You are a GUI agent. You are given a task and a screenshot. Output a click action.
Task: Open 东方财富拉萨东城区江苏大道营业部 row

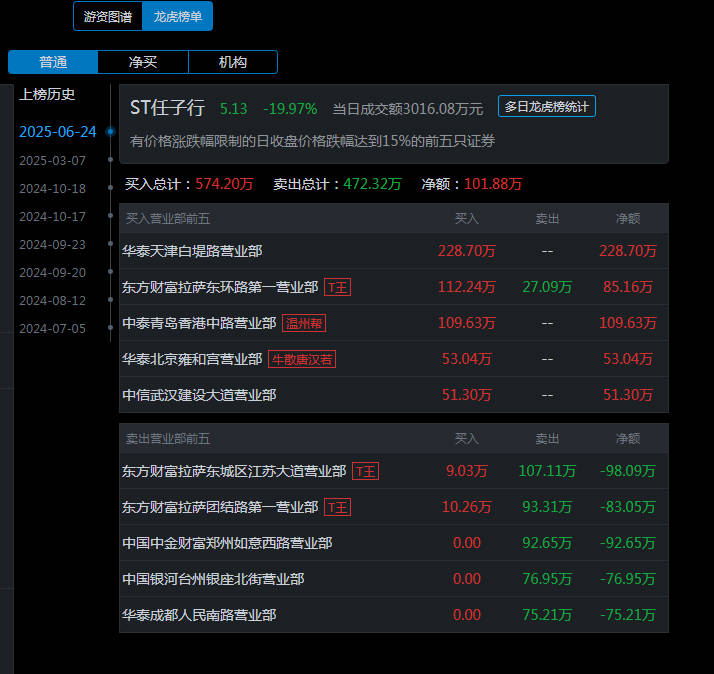point(393,471)
